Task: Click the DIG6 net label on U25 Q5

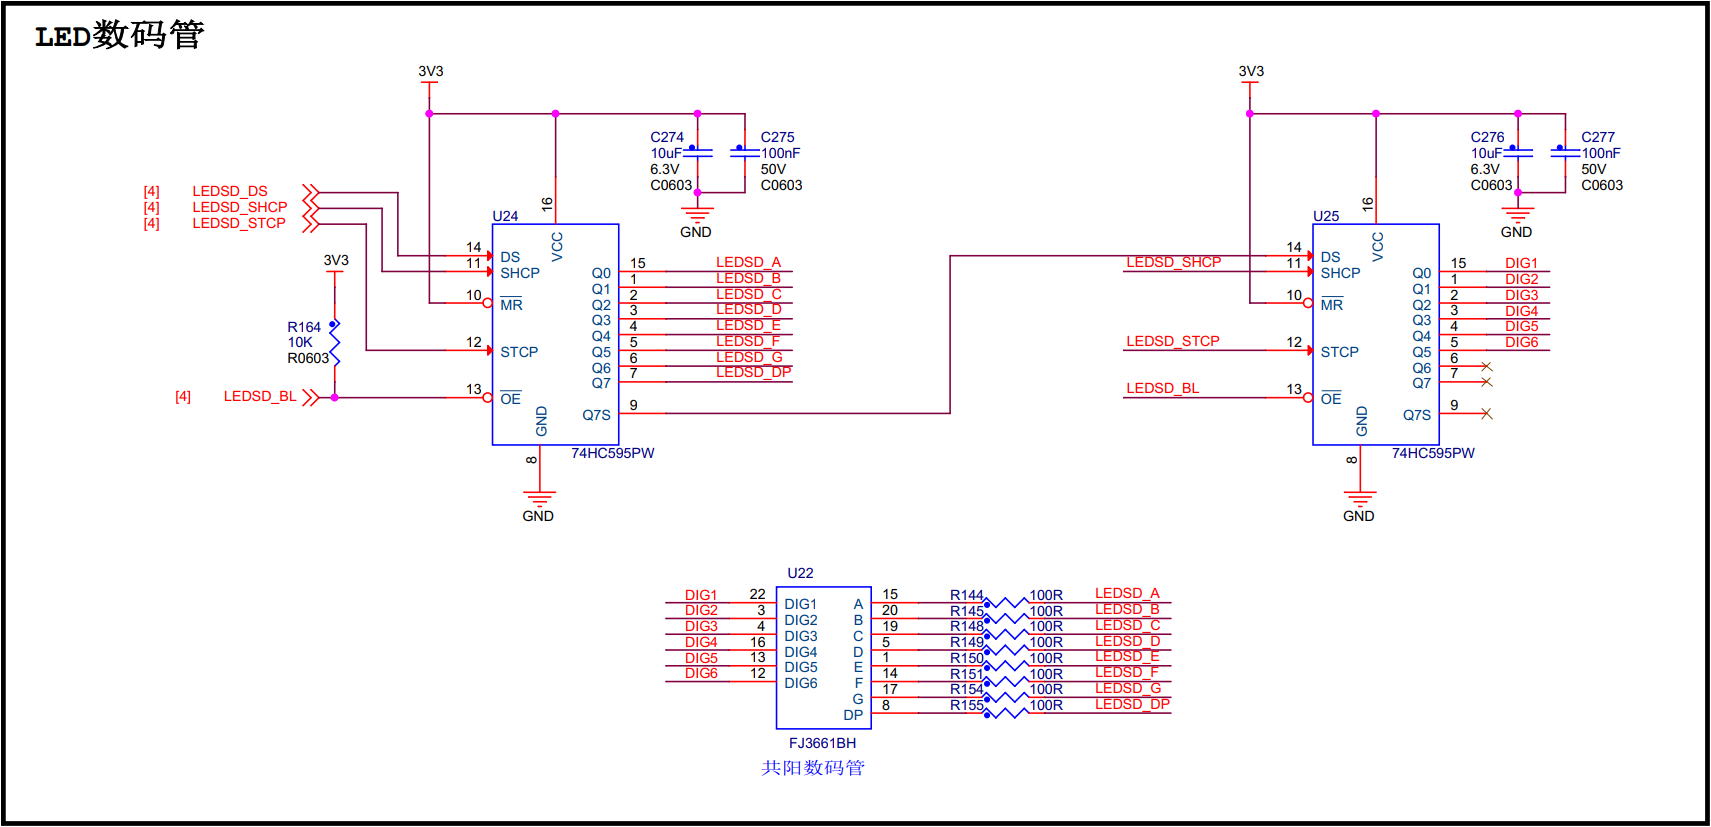Action: [1521, 342]
